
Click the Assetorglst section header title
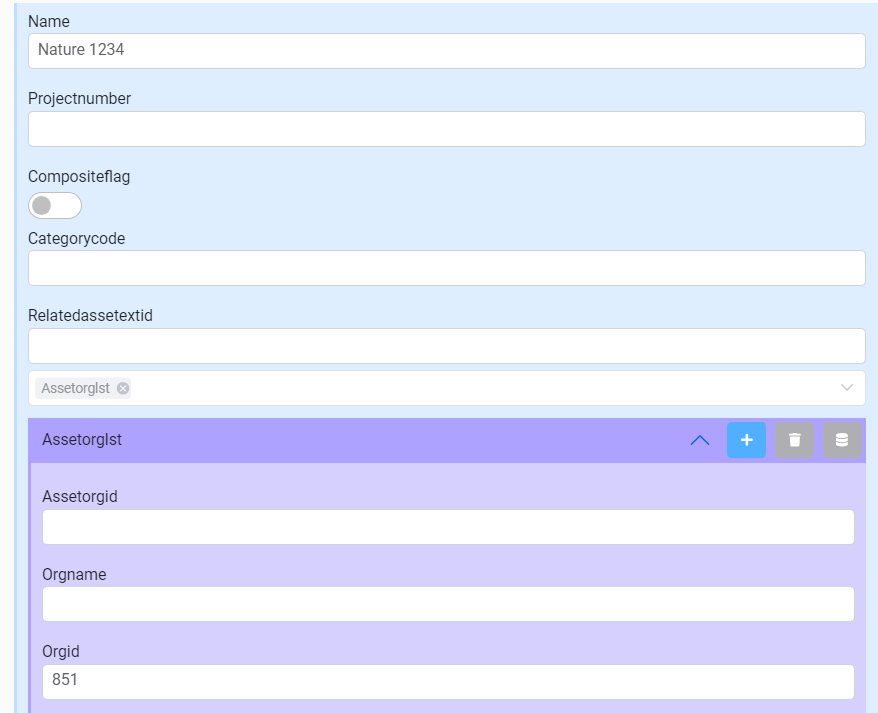pyautogui.click(x=82, y=439)
